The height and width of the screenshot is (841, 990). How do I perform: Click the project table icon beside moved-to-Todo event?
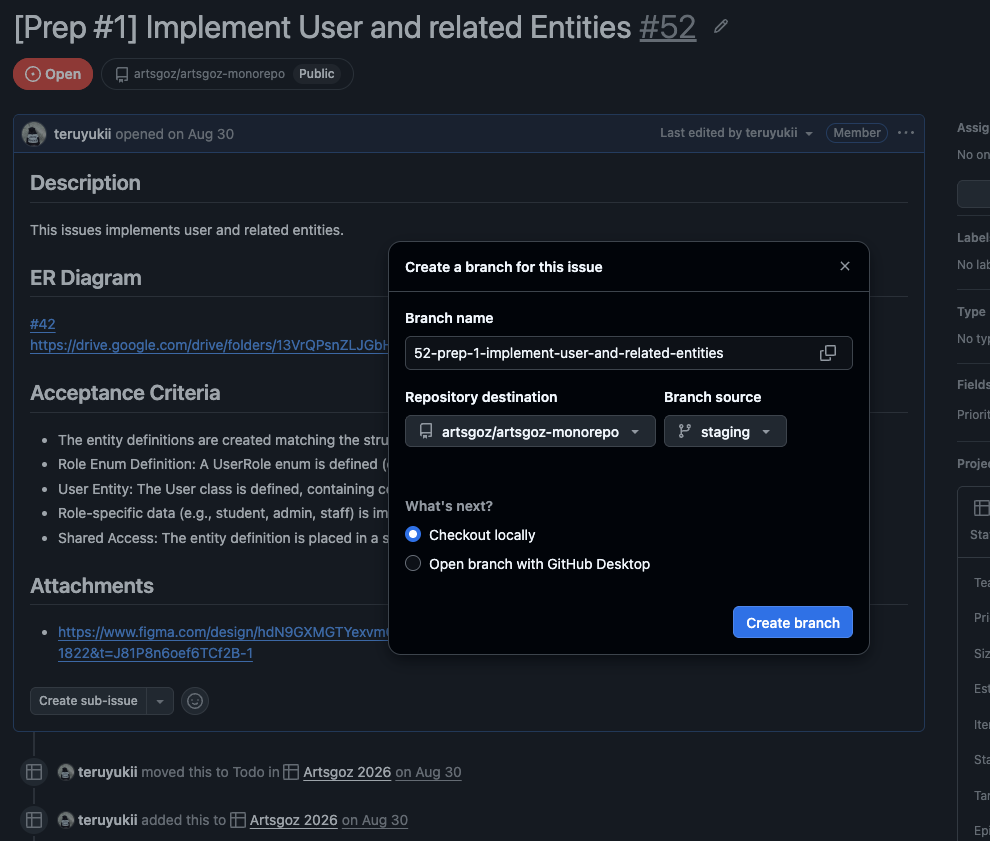pyautogui.click(x=34, y=772)
